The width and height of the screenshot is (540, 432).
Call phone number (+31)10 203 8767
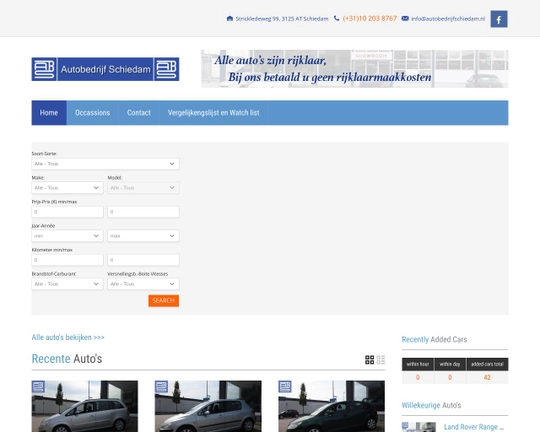(370, 19)
